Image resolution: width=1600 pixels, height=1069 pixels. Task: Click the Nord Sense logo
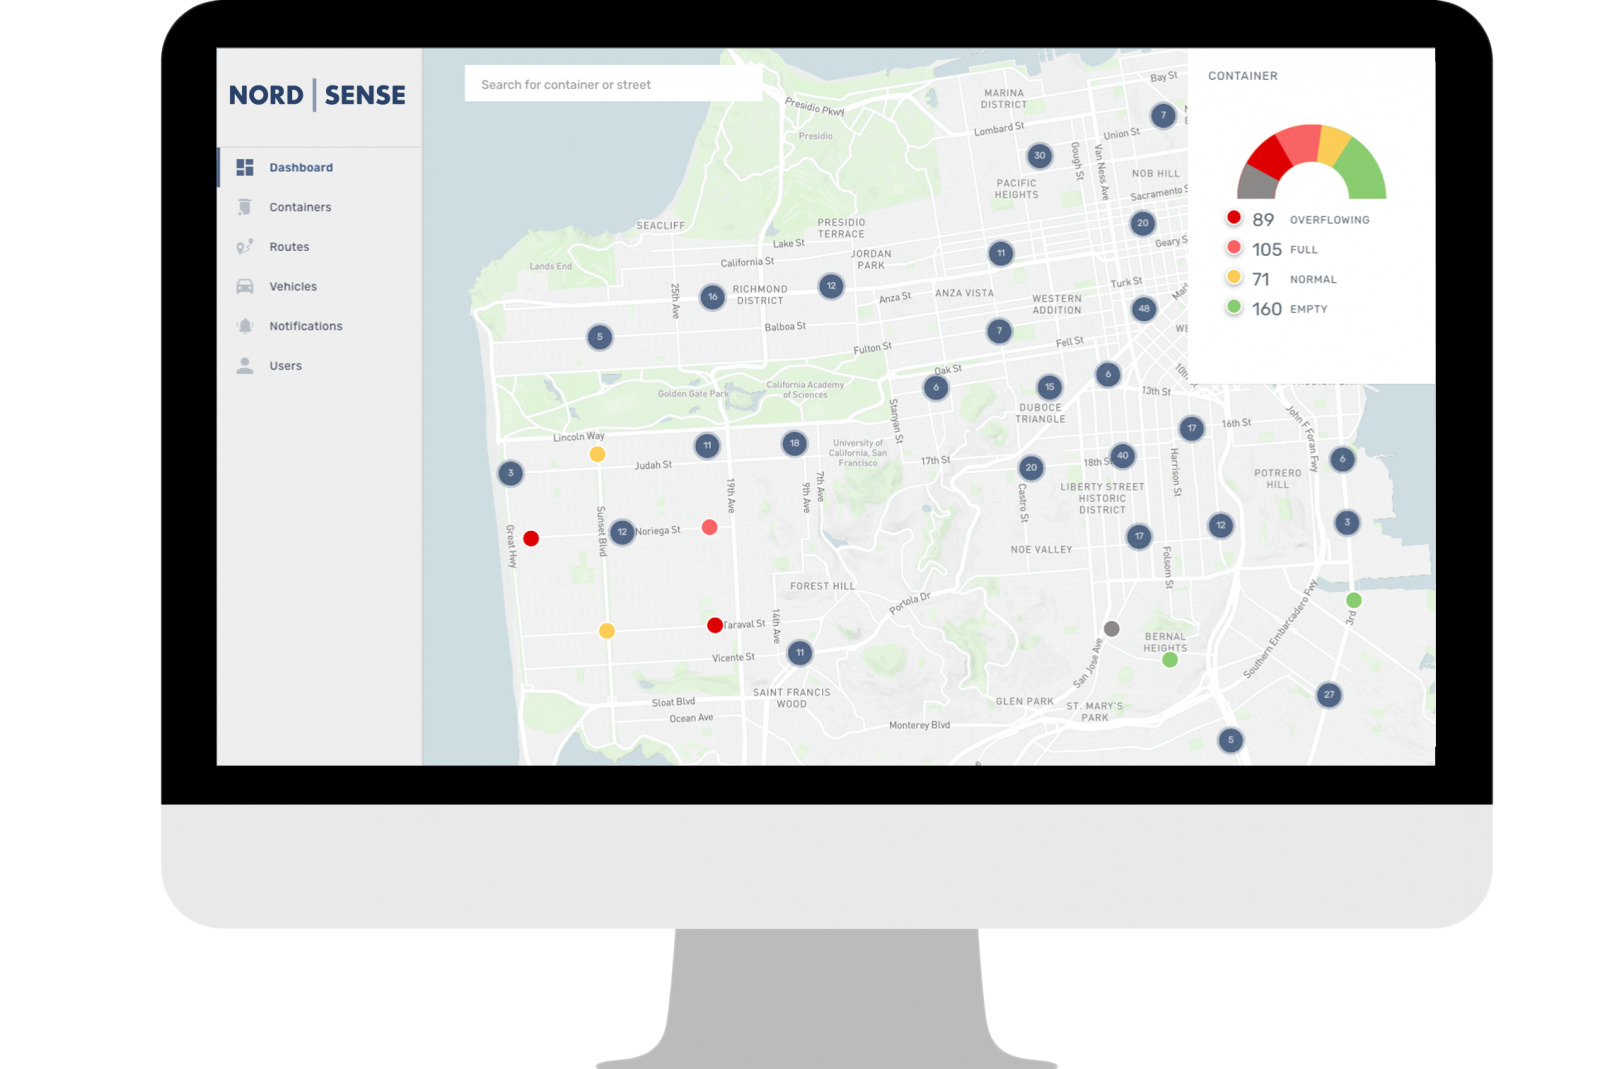coord(317,95)
